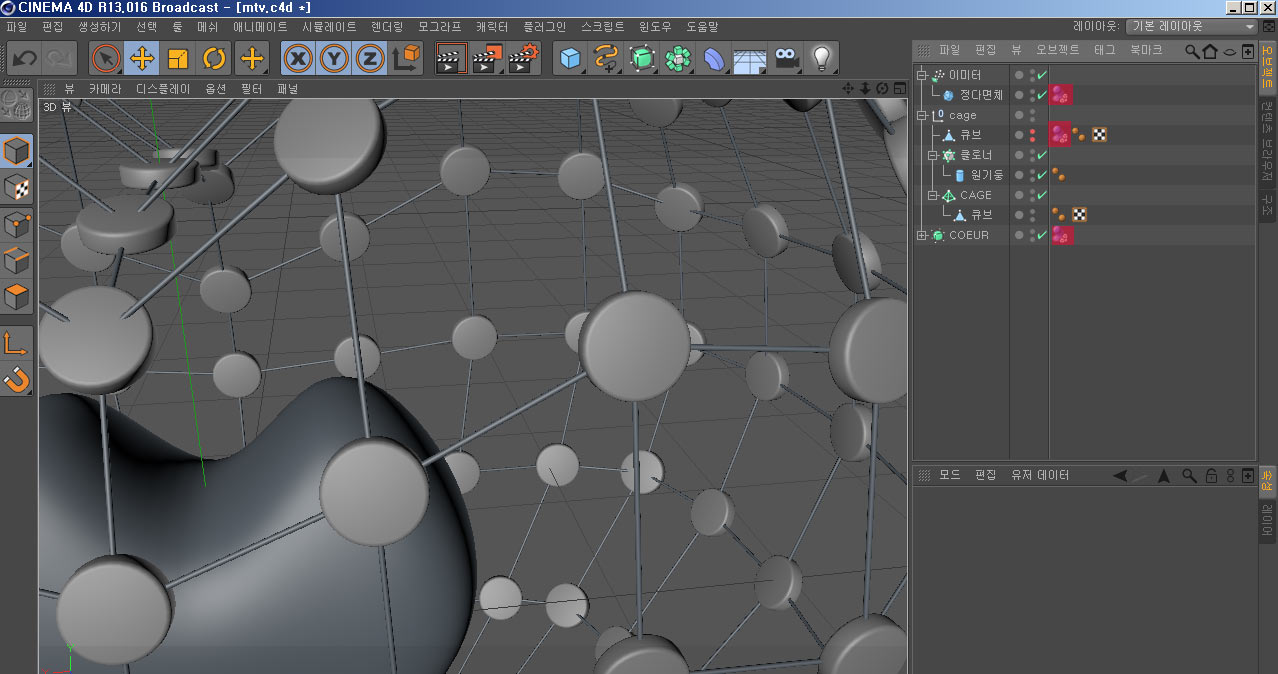Image resolution: width=1278 pixels, height=674 pixels.
Task: Open the viewport 카메라 menu
Action: (105, 89)
